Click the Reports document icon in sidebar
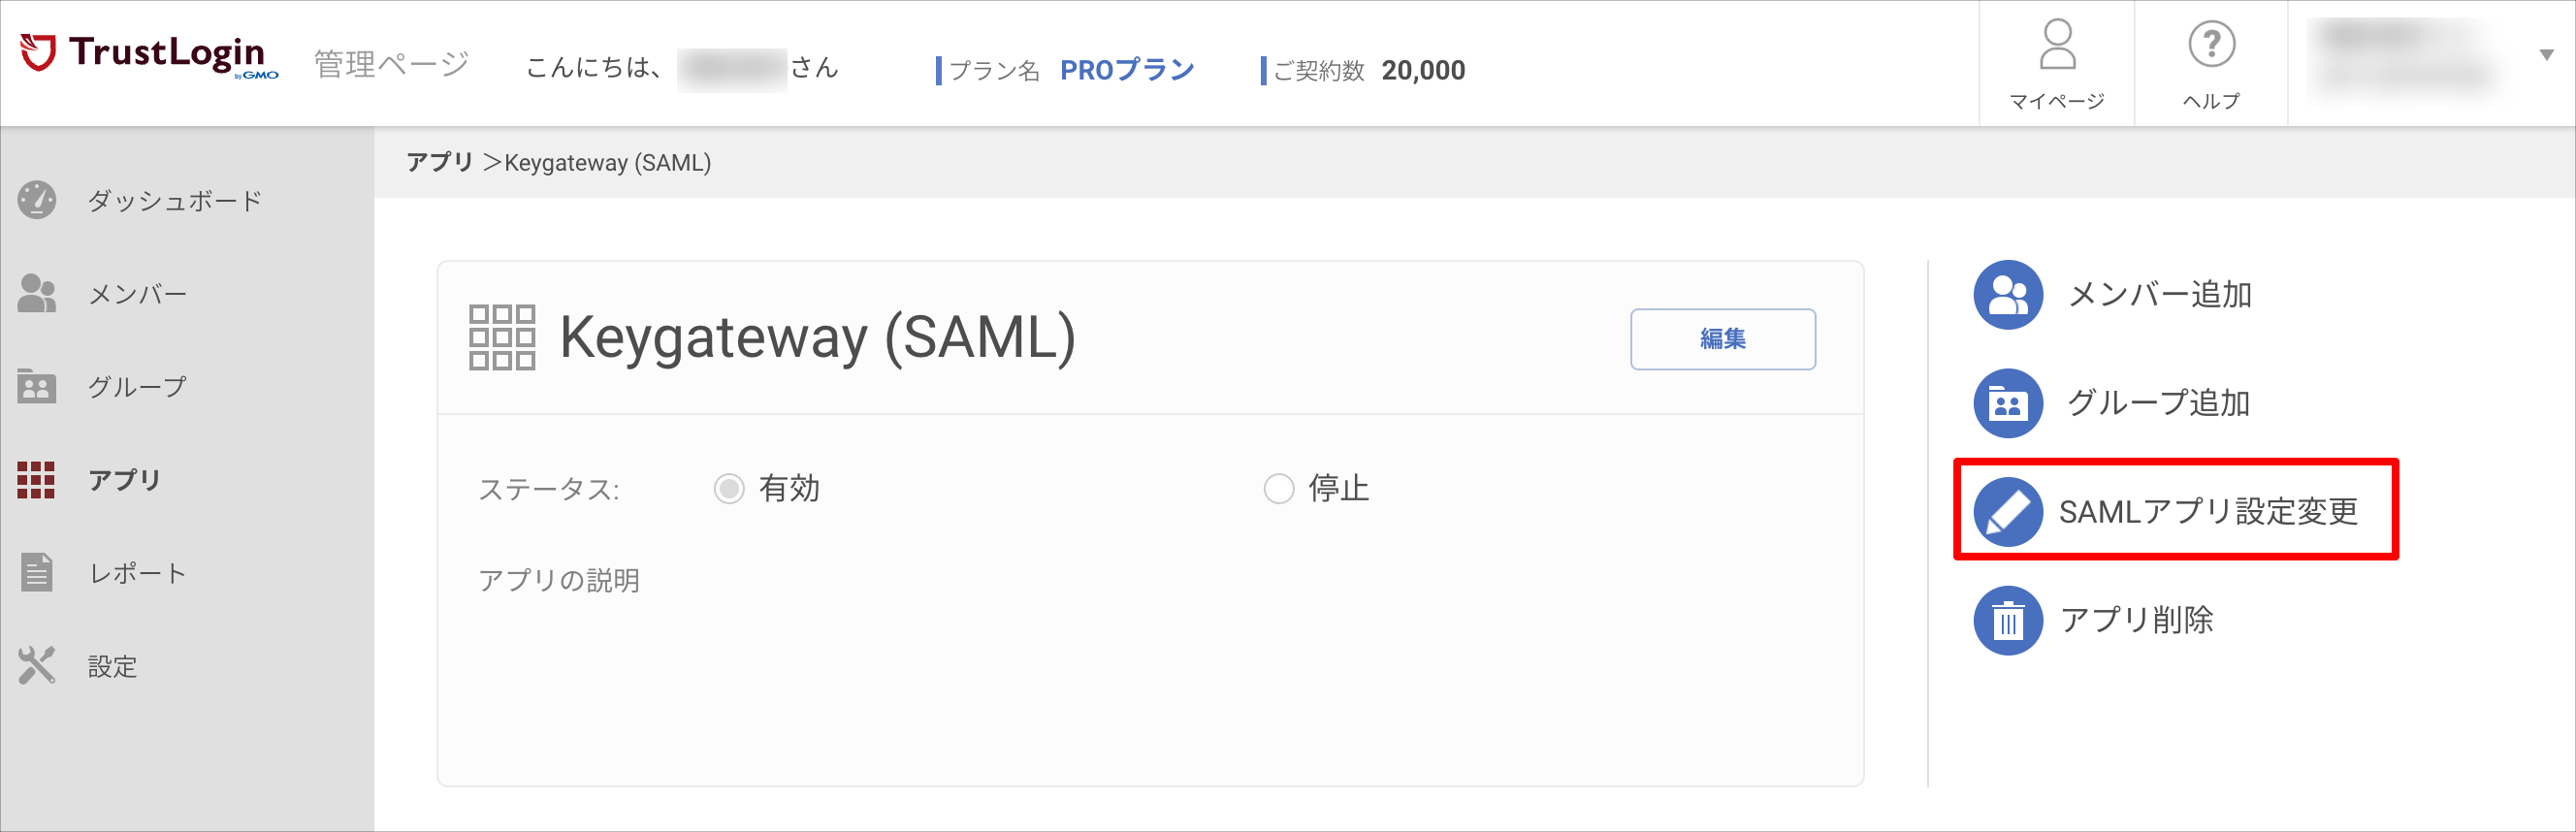The width and height of the screenshot is (2576, 832). [x=37, y=573]
